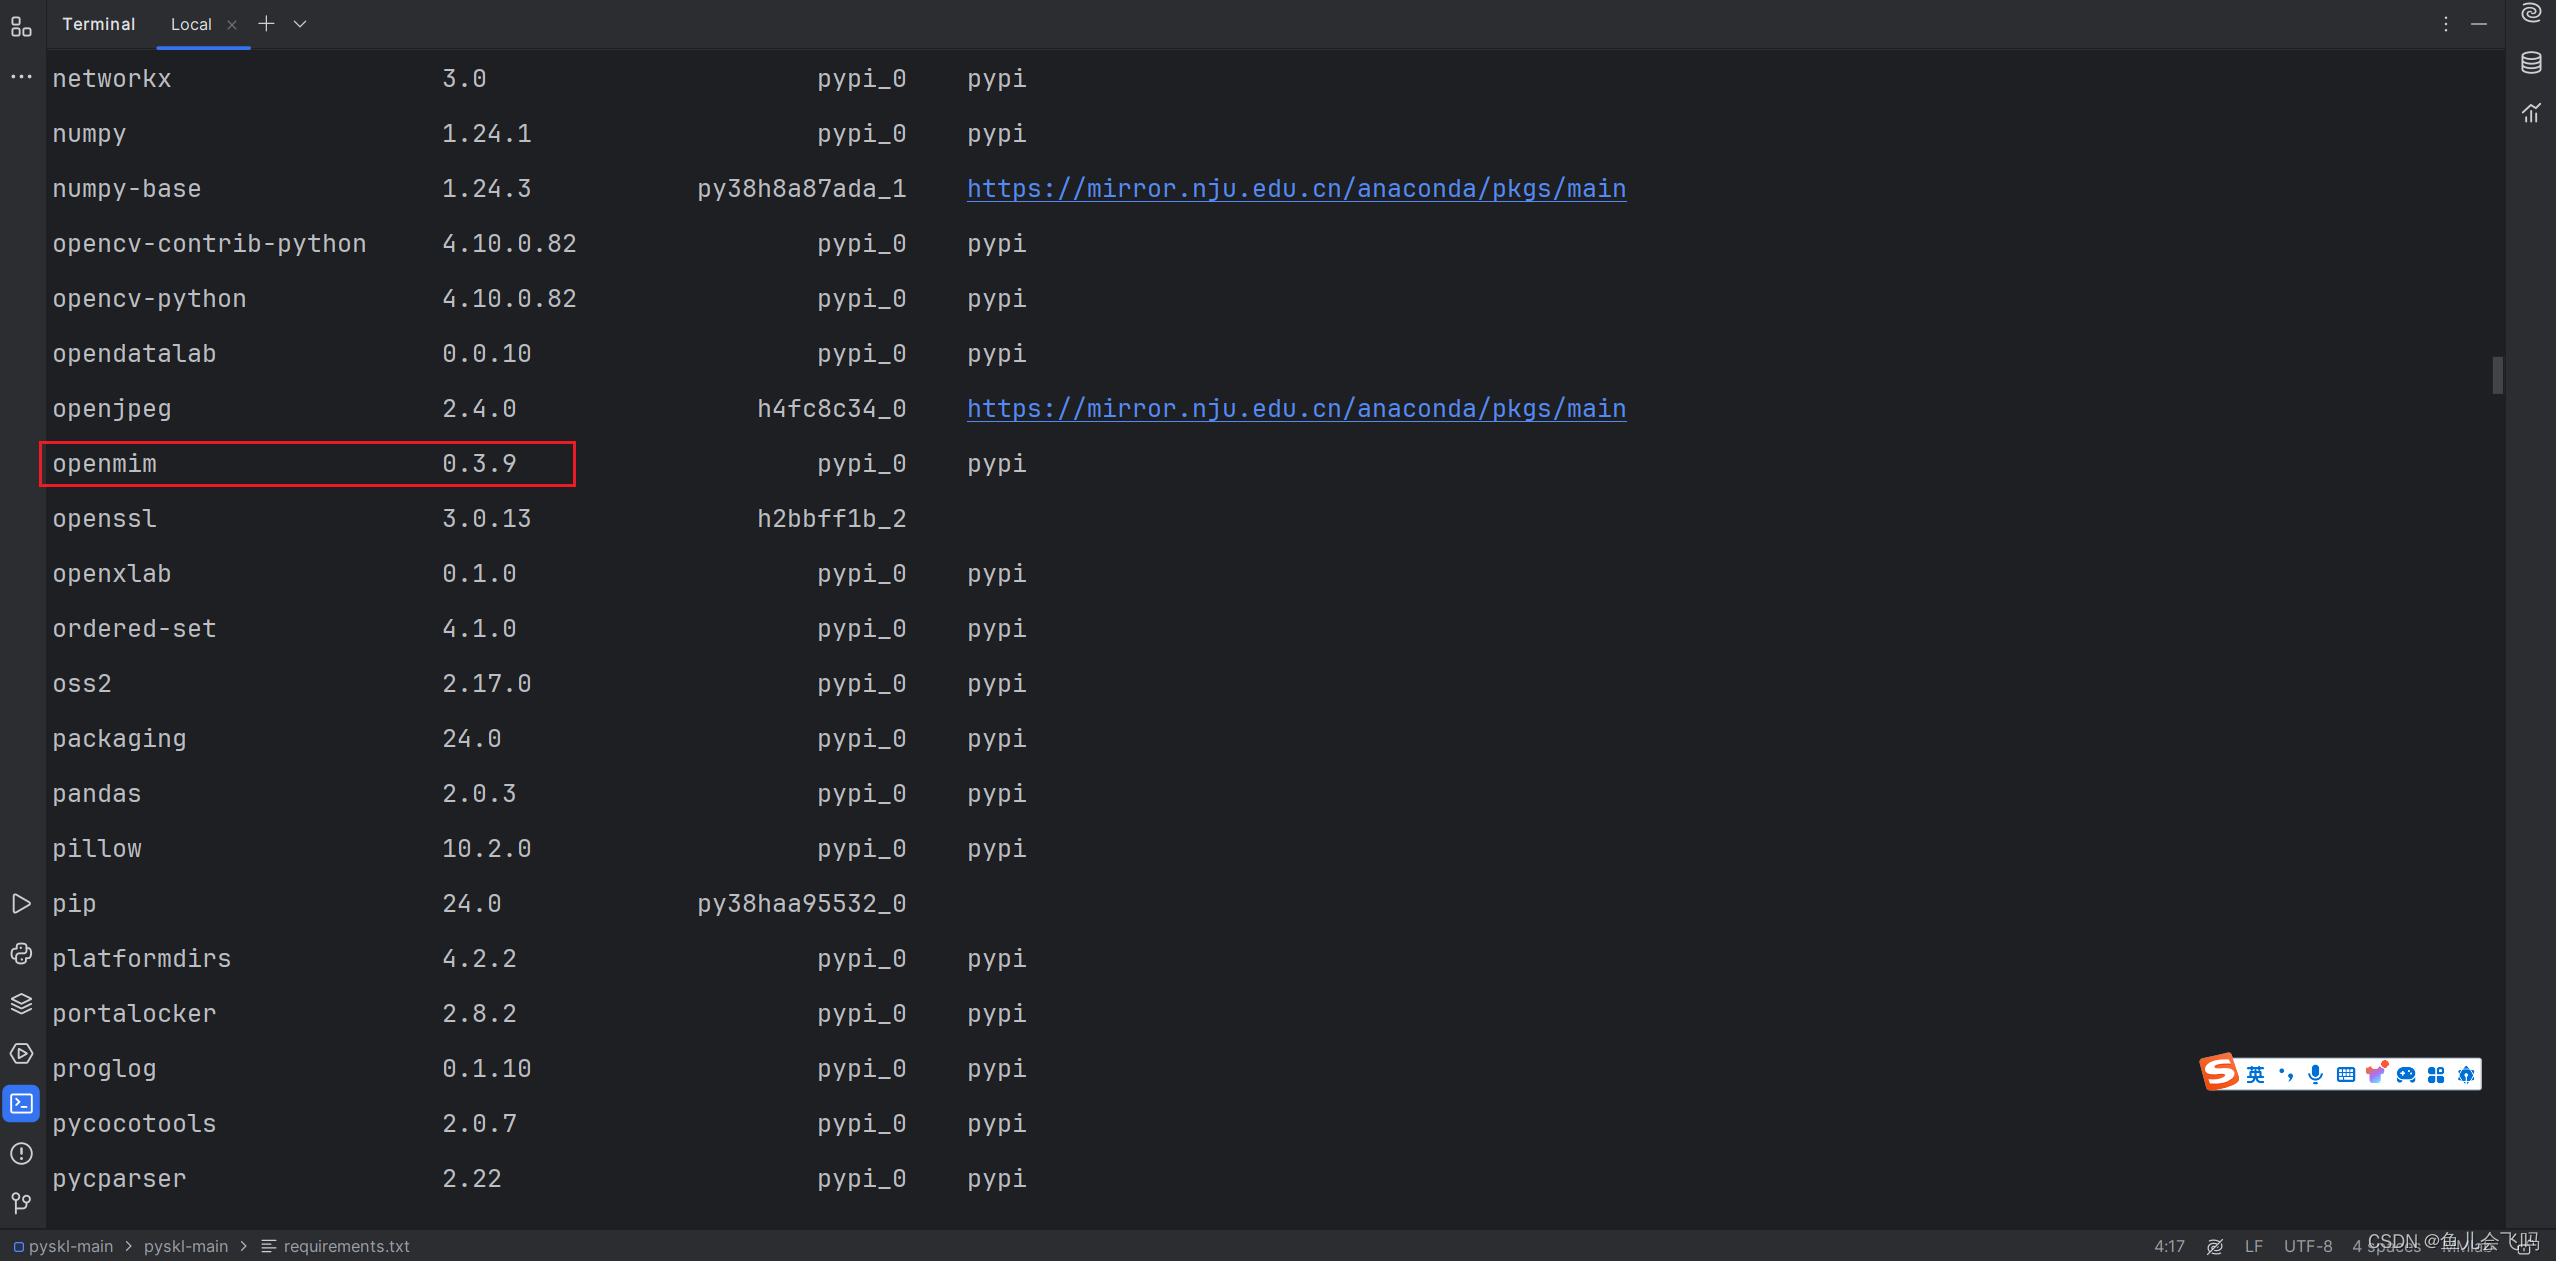The image size is (2556, 1261).
Task: Open the Database tool window
Action: [x=2532, y=62]
